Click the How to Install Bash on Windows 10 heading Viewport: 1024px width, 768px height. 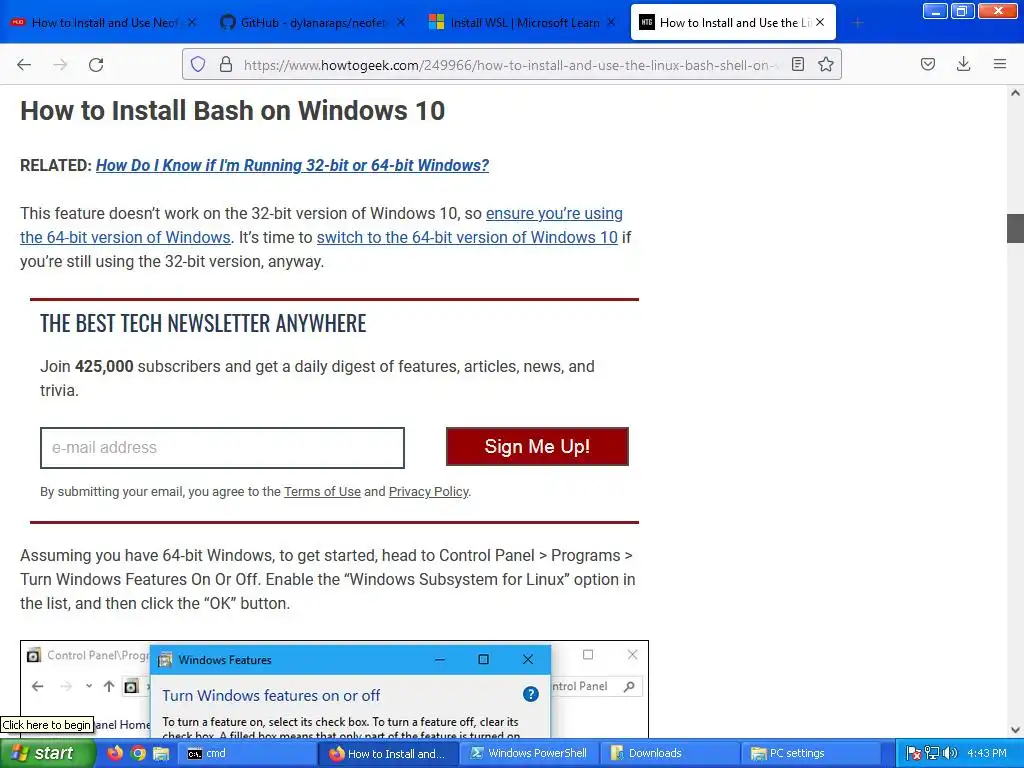click(232, 110)
